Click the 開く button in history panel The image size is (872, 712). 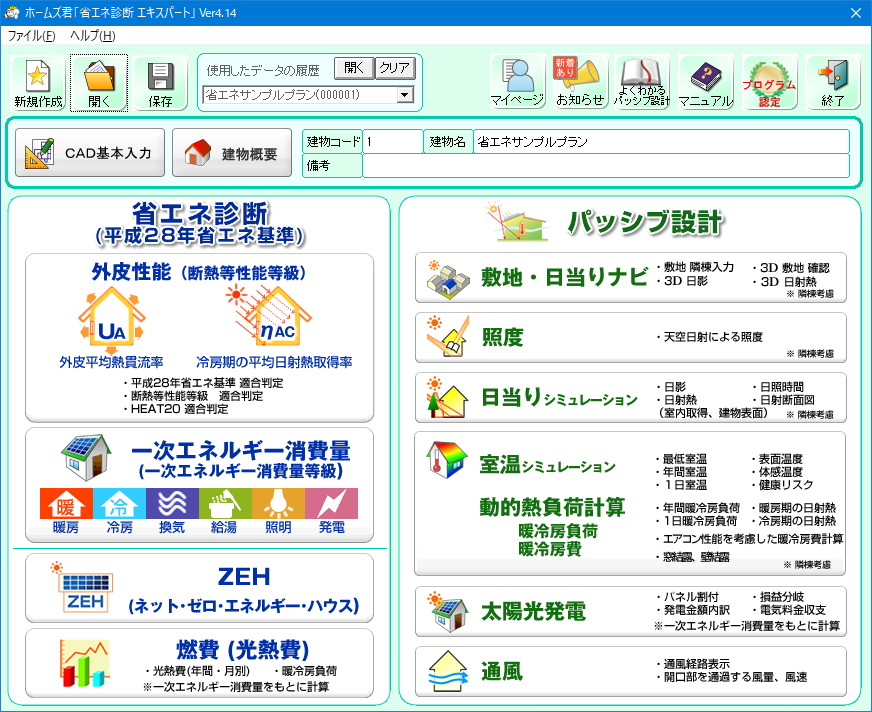point(354,68)
